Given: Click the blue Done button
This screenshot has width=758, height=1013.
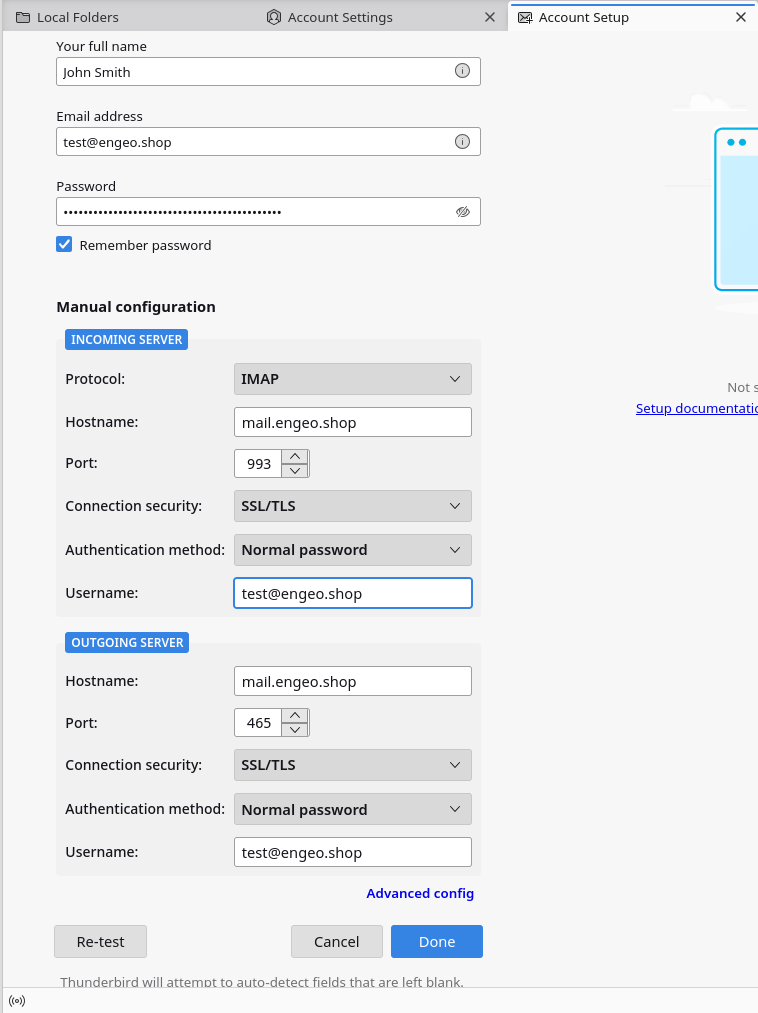Looking at the screenshot, I should [436, 941].
